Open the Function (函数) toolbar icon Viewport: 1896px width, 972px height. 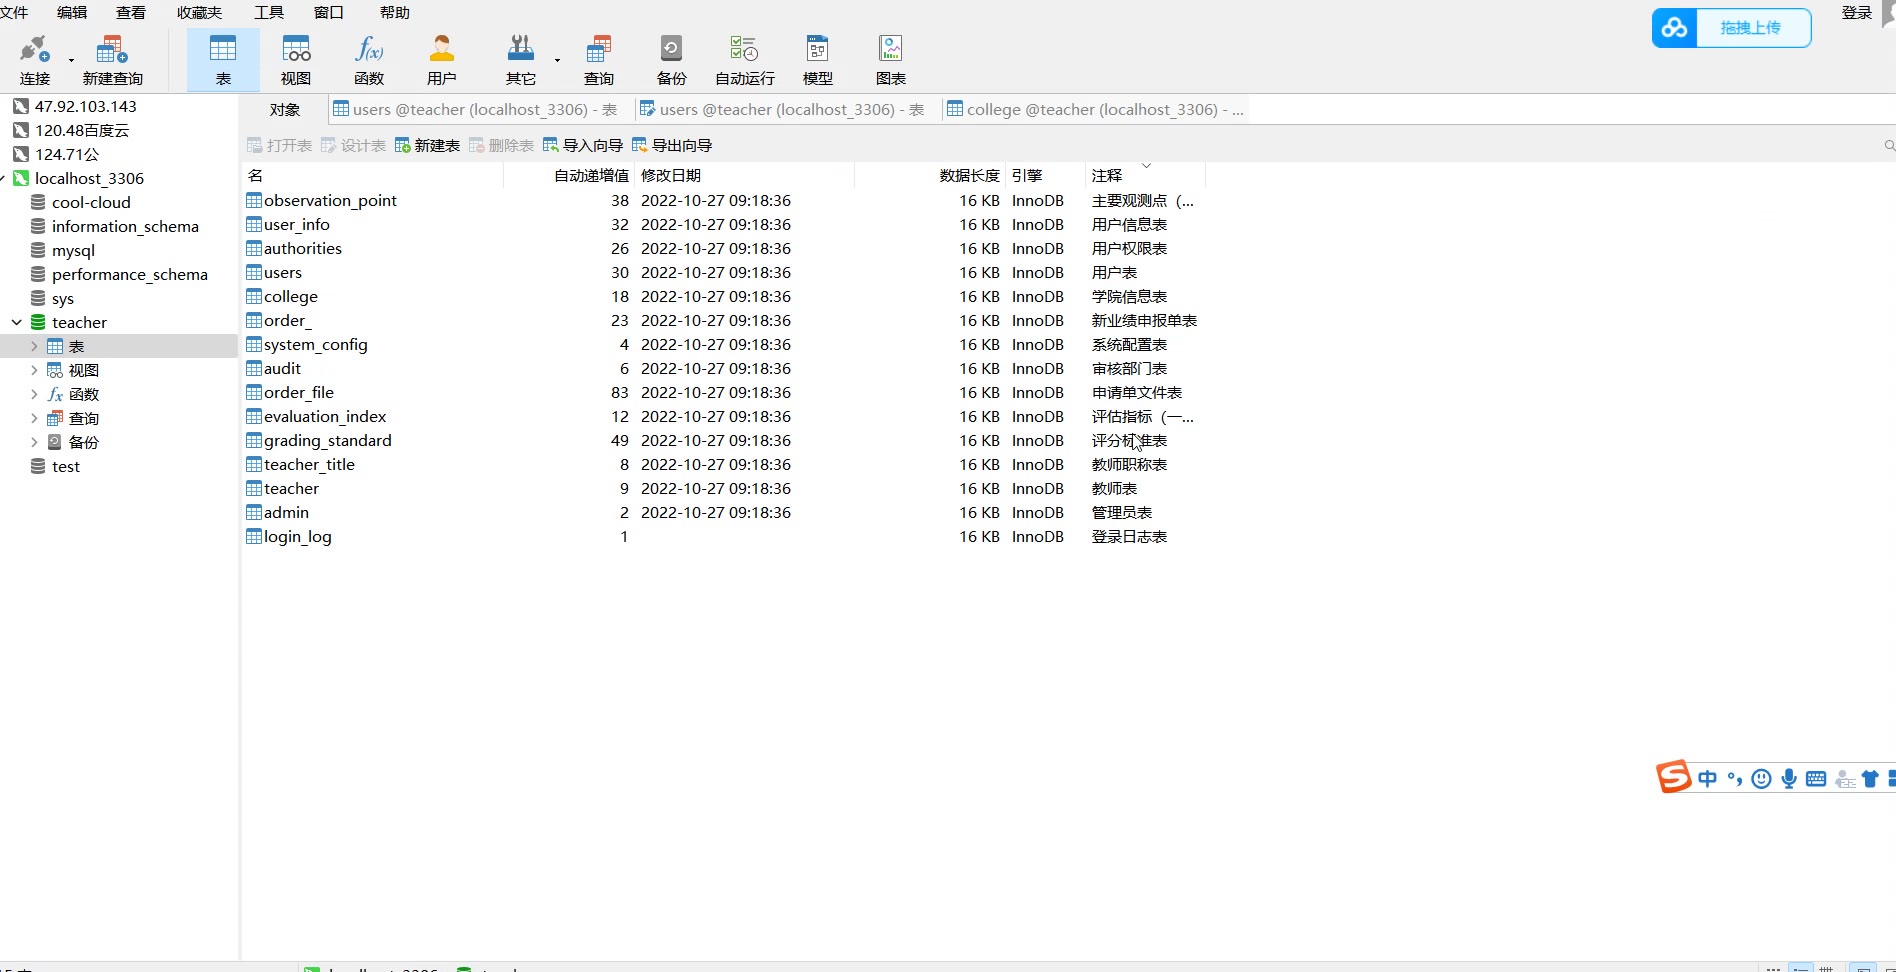tap(369, 60)
